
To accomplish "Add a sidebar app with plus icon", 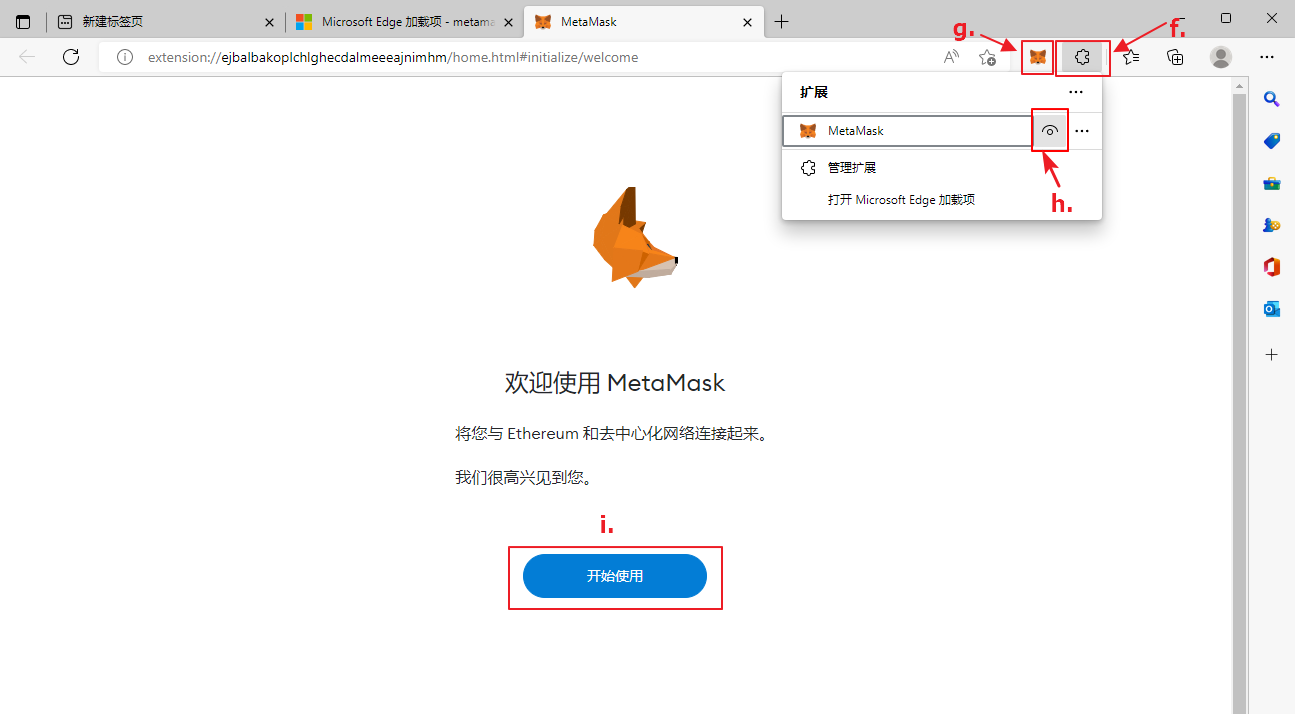I will point(1272,354).
